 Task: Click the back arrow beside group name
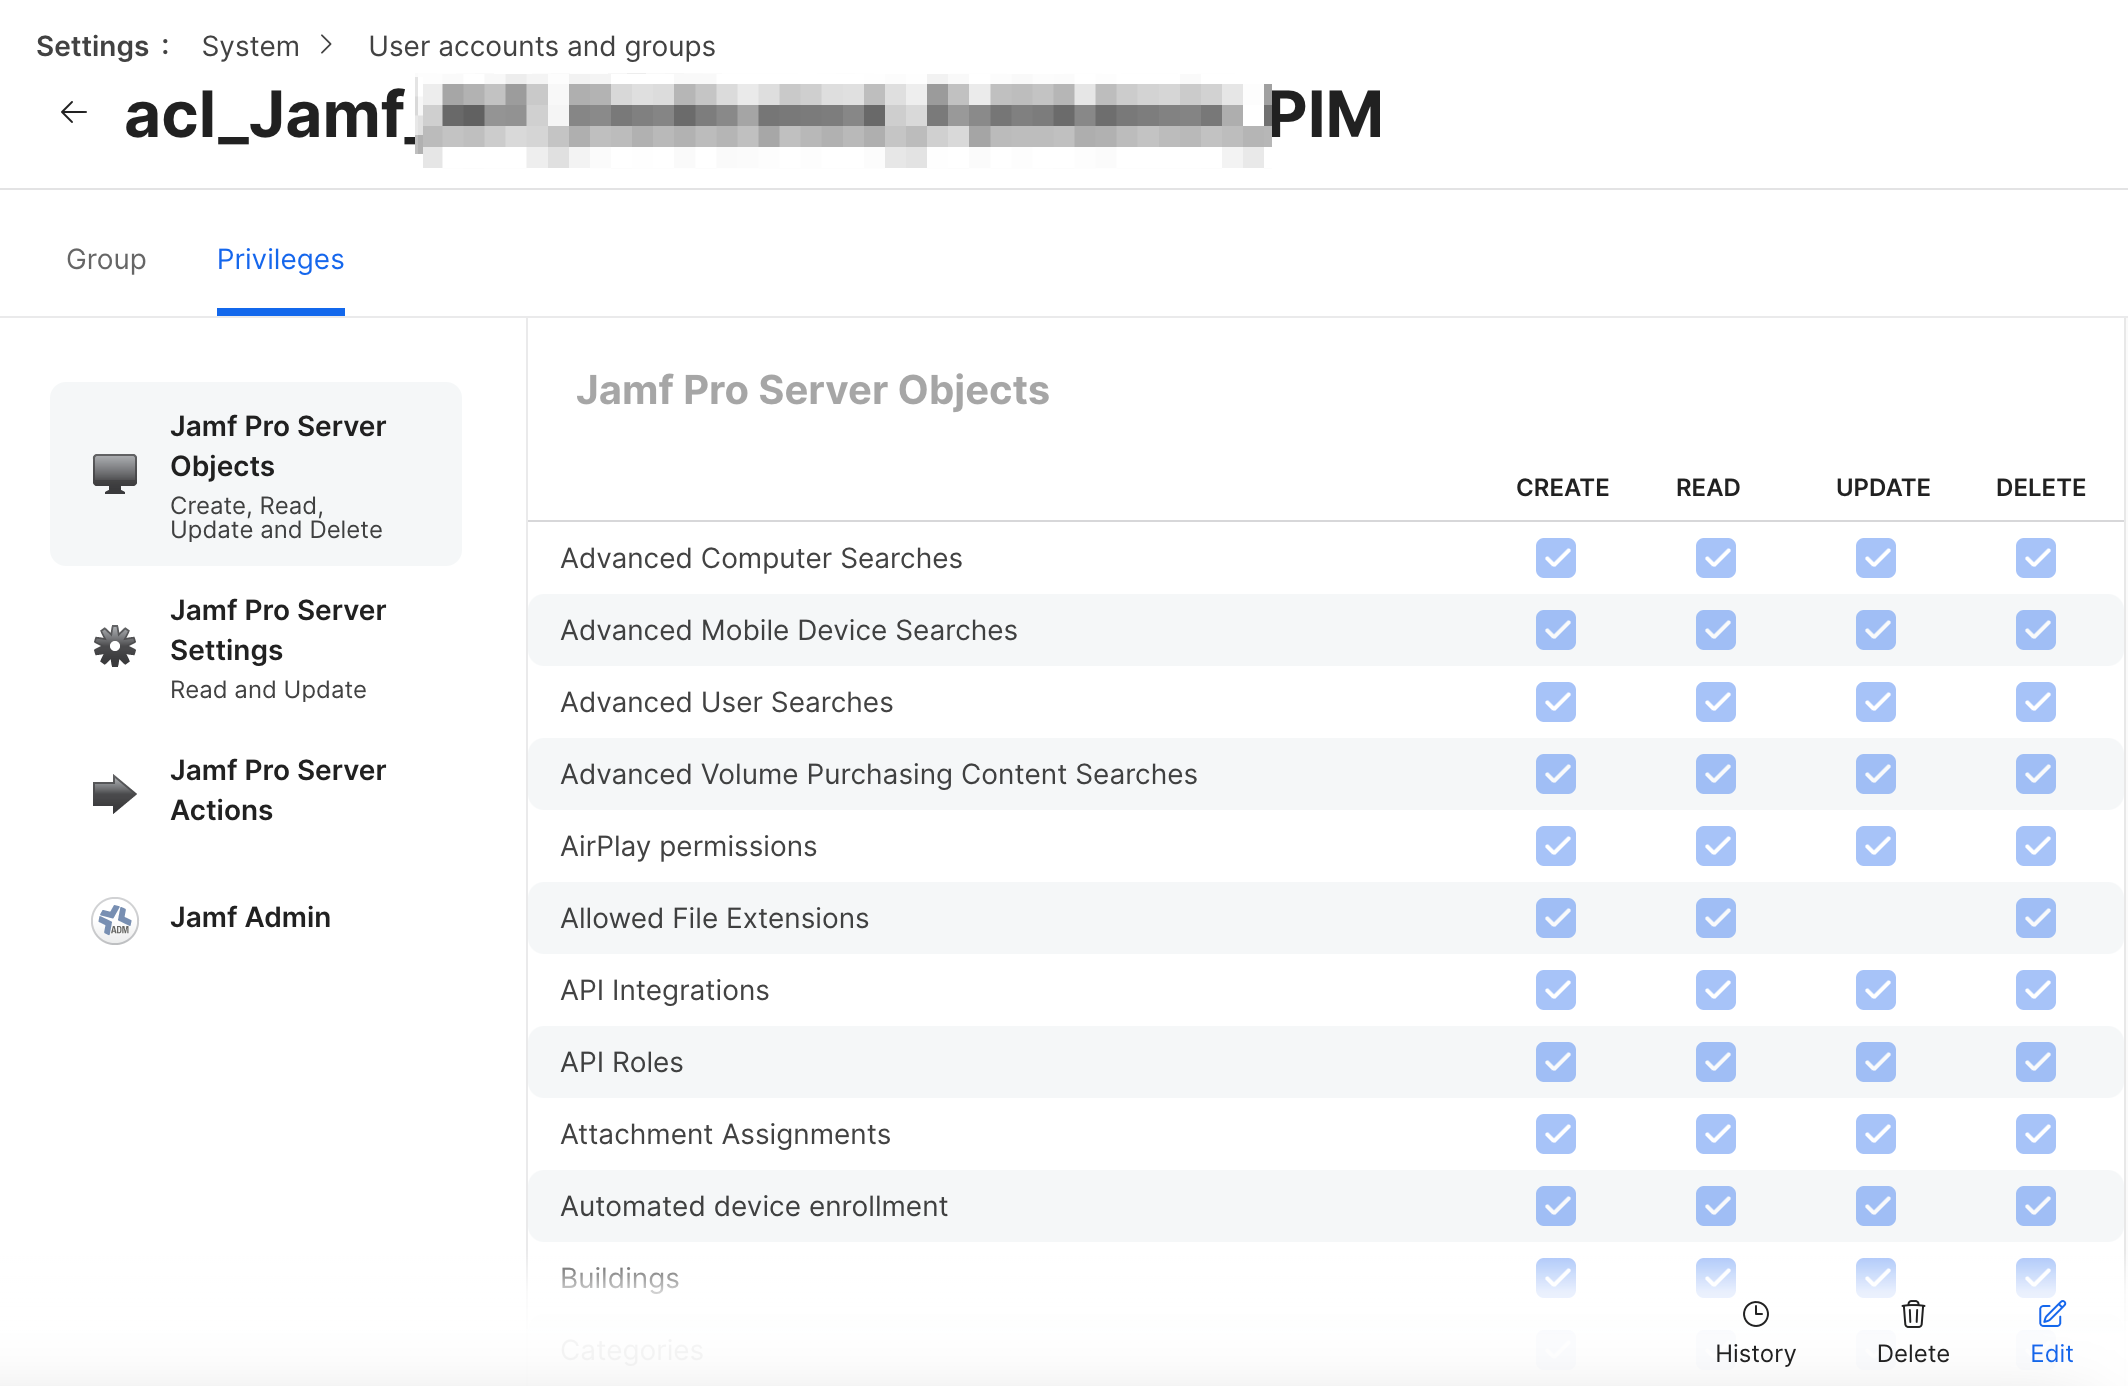pos(74,113)
